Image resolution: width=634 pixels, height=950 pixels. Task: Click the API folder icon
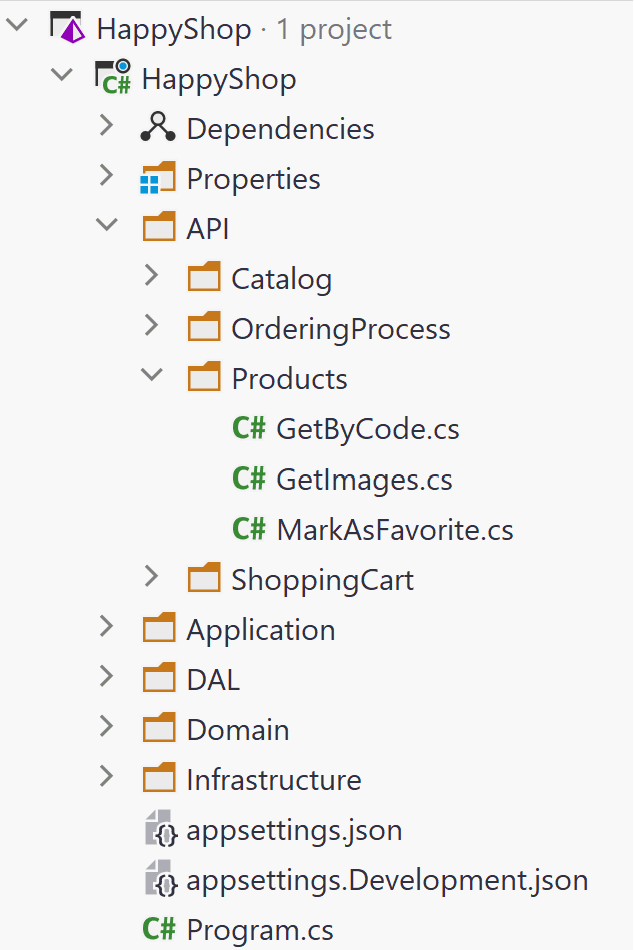click(x=159, y=227)
